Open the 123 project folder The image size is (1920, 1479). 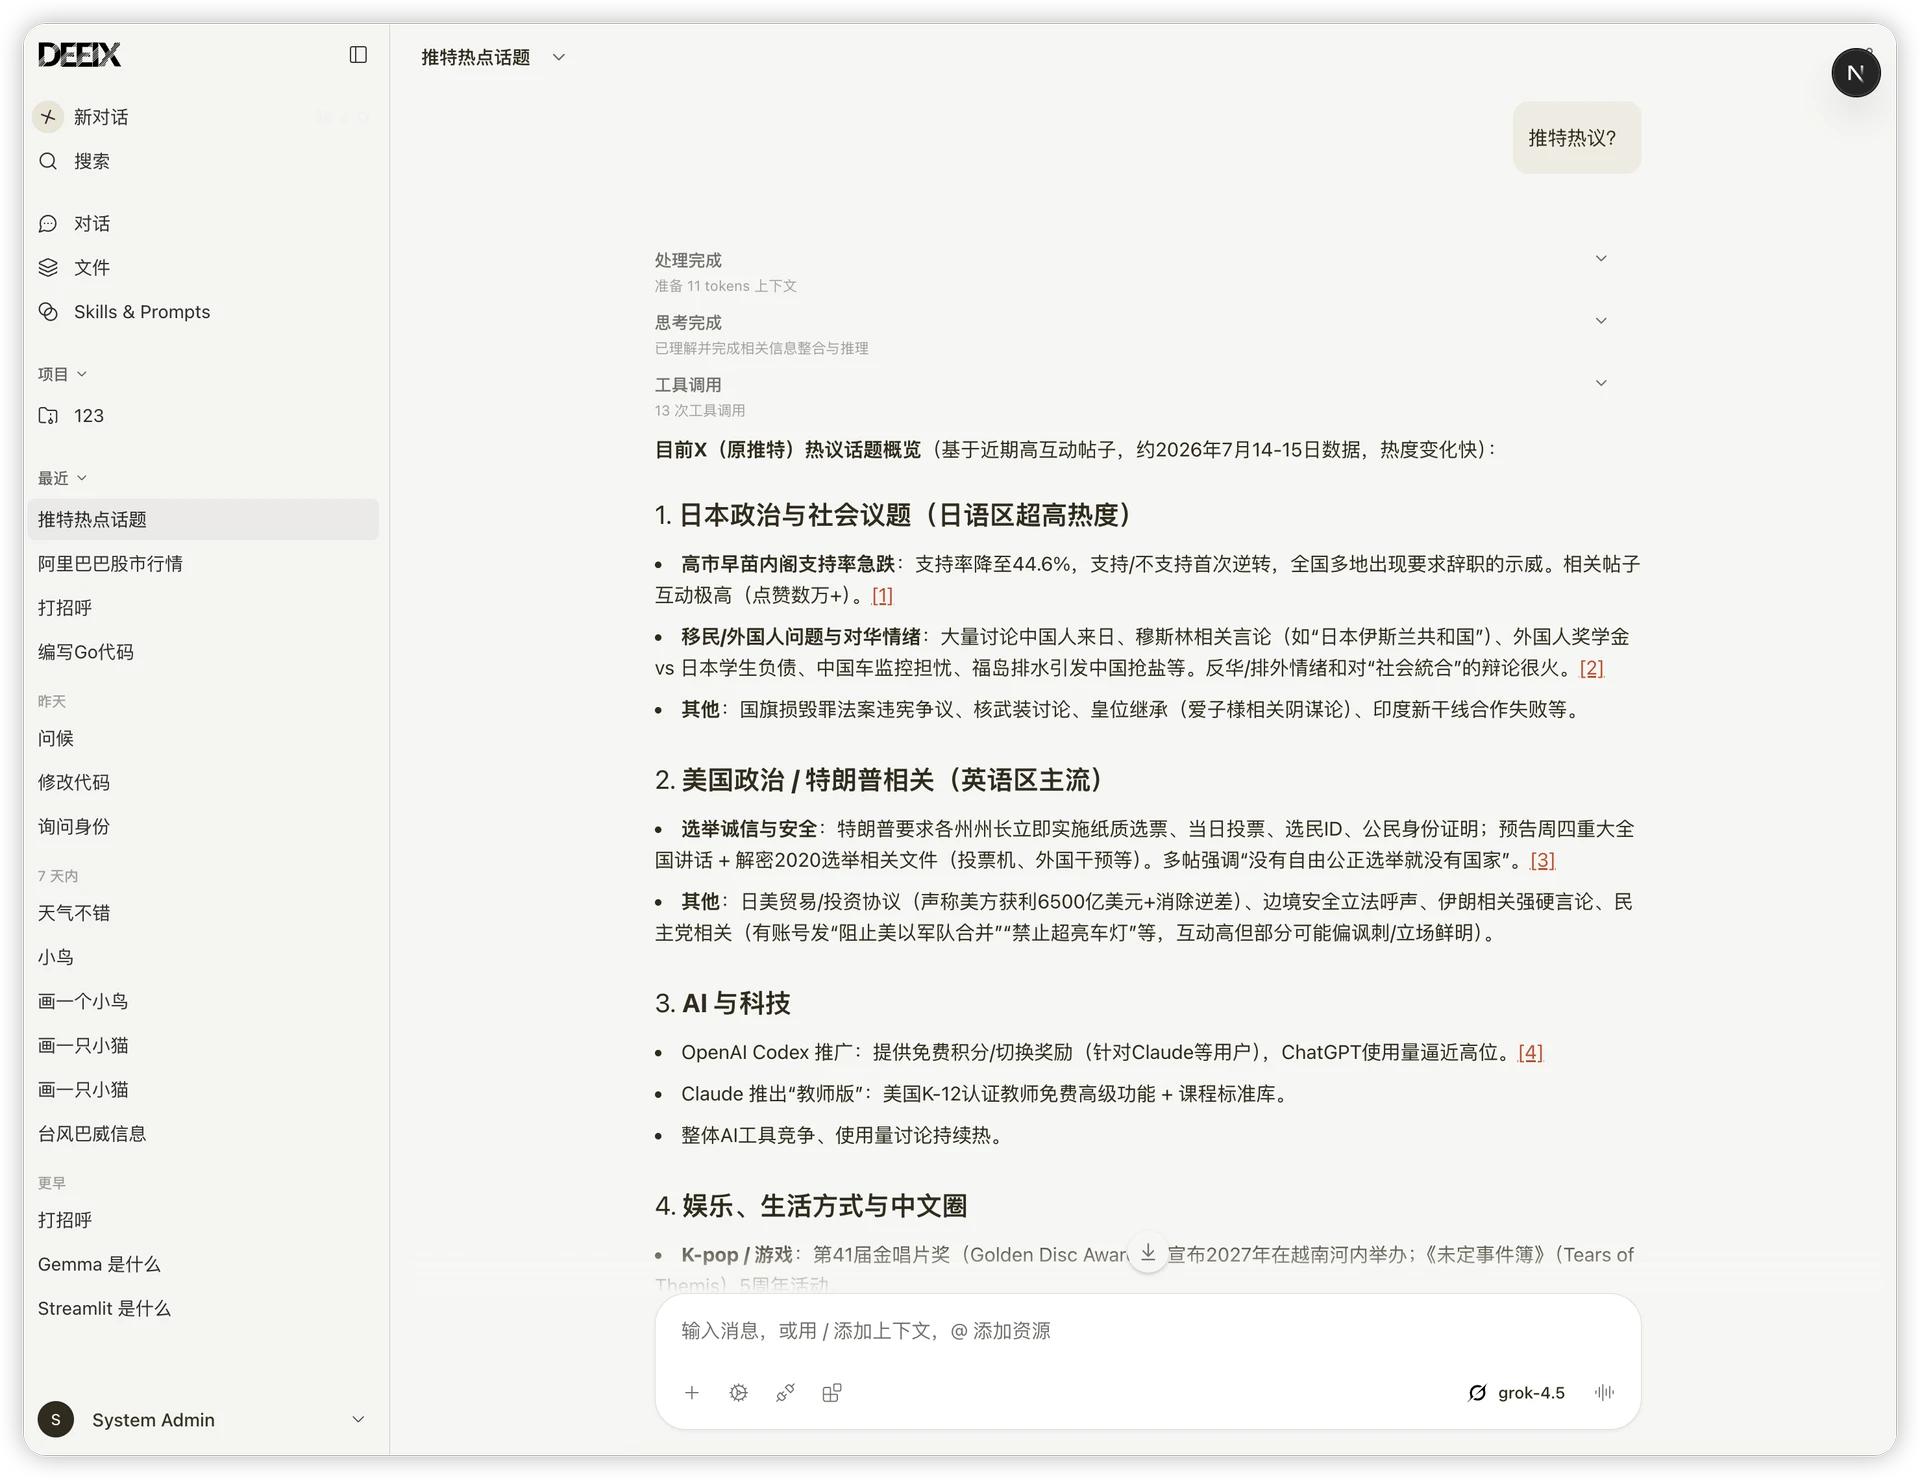pyautogui.click(x=203, y=415)
